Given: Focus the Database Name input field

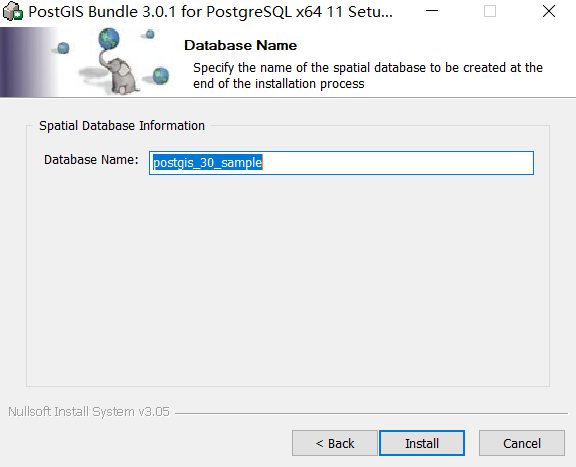Looking at the screenshot, I should [x=341, y=163].
